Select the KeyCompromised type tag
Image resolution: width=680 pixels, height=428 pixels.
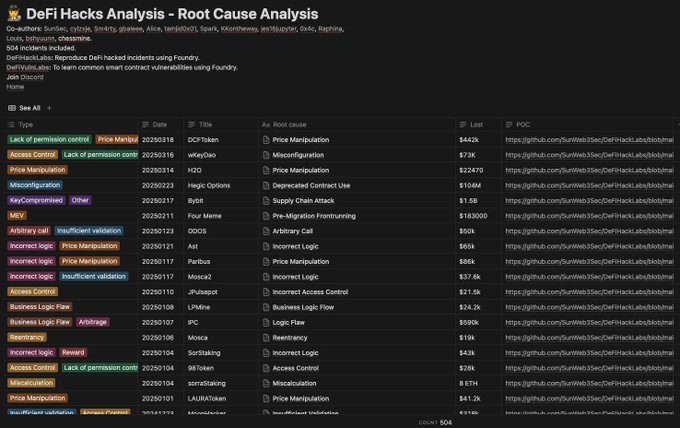(x=36, y=200)
